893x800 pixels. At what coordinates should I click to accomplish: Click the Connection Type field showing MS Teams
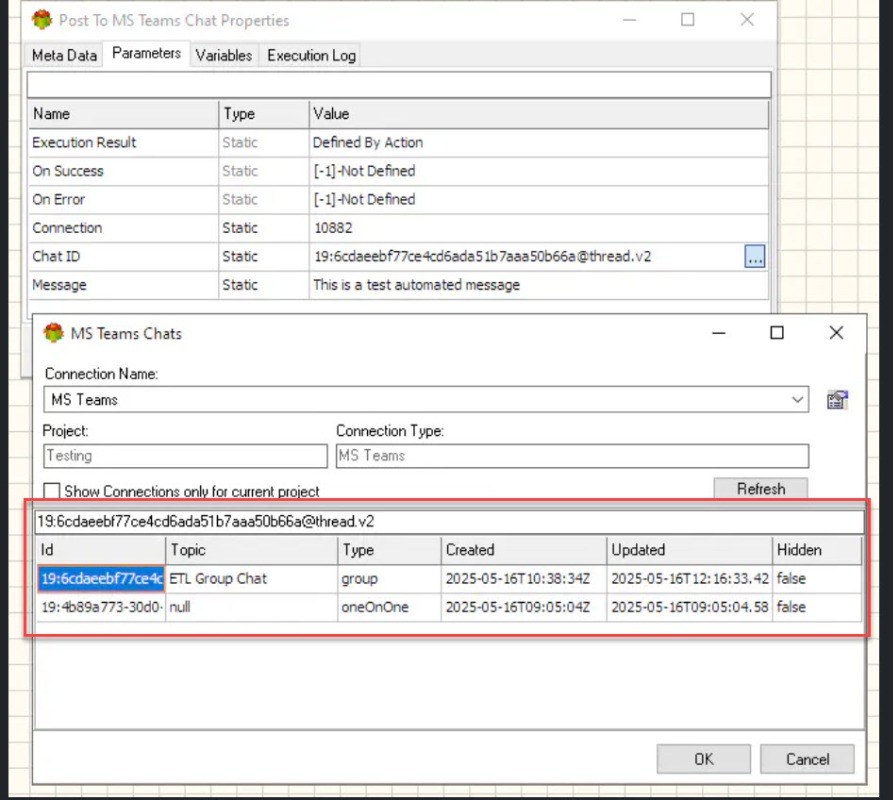tap(572, 456)
